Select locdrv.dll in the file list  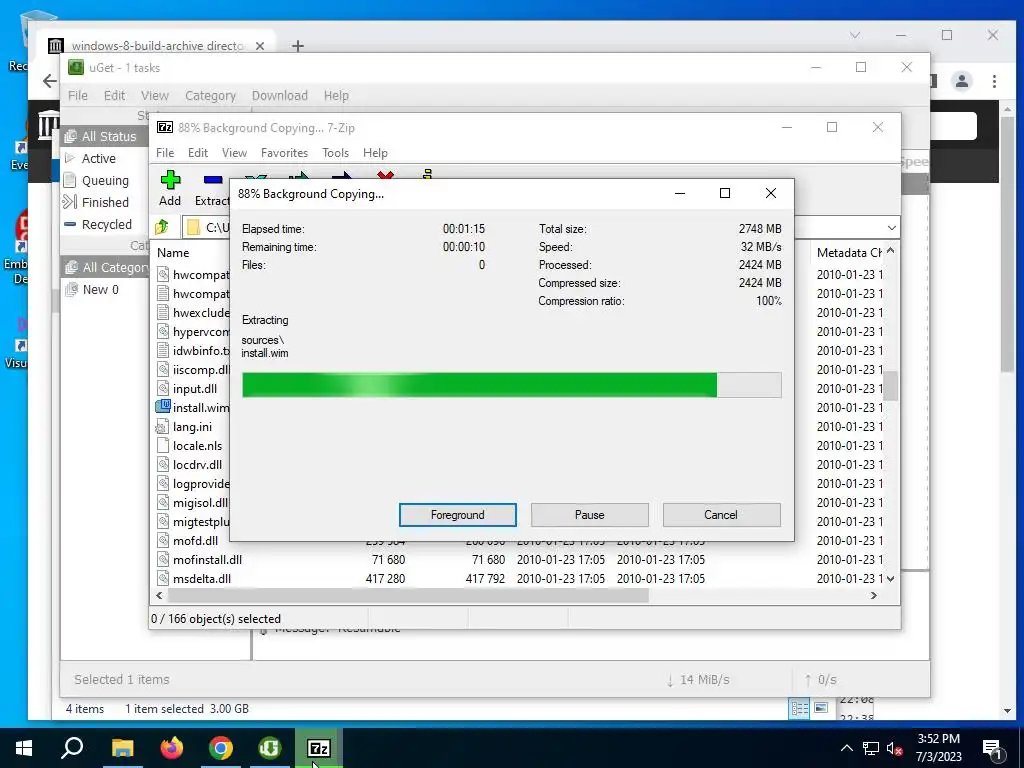click(x=197, y=464)
